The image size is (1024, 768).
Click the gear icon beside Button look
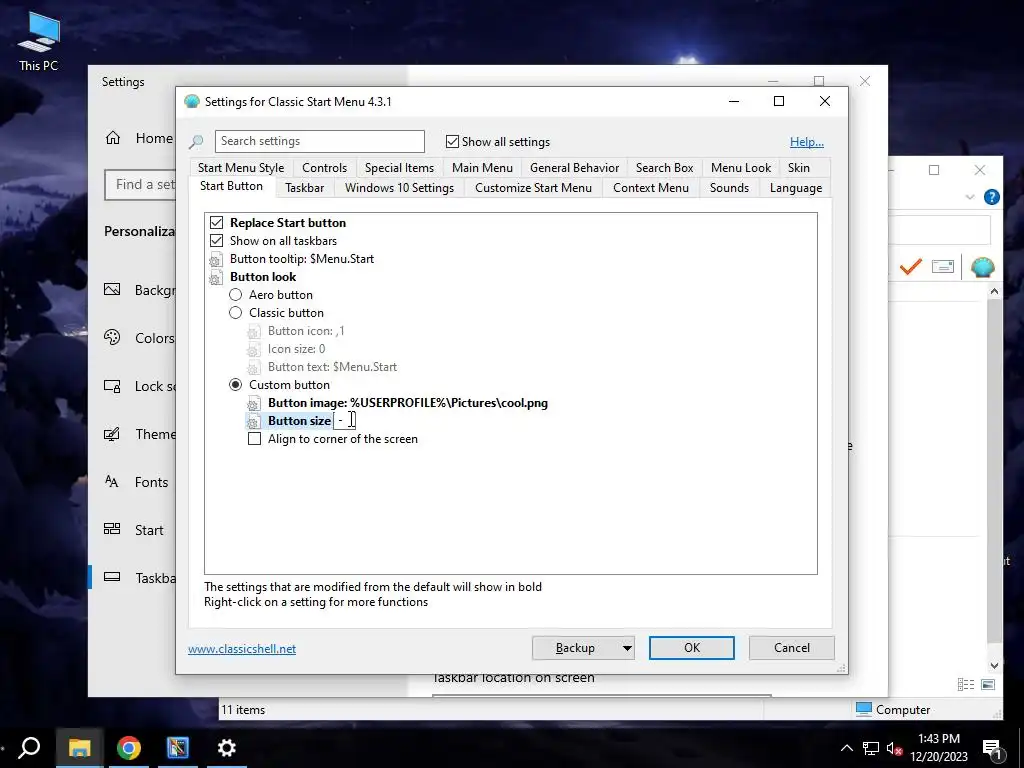pyautogui.click(x=216, y=277)
